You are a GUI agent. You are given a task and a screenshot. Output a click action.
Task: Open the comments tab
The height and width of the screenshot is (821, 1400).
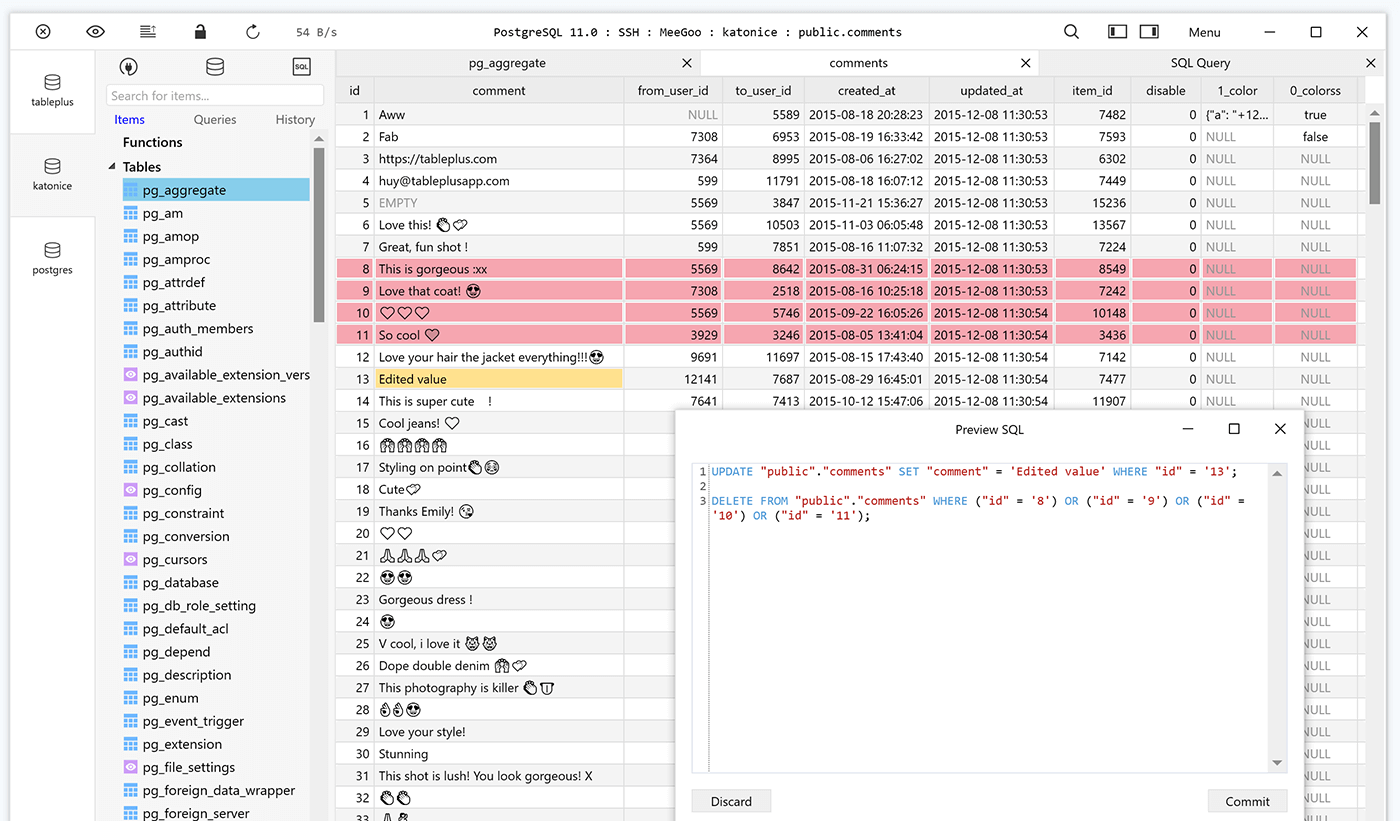[858, 63]
